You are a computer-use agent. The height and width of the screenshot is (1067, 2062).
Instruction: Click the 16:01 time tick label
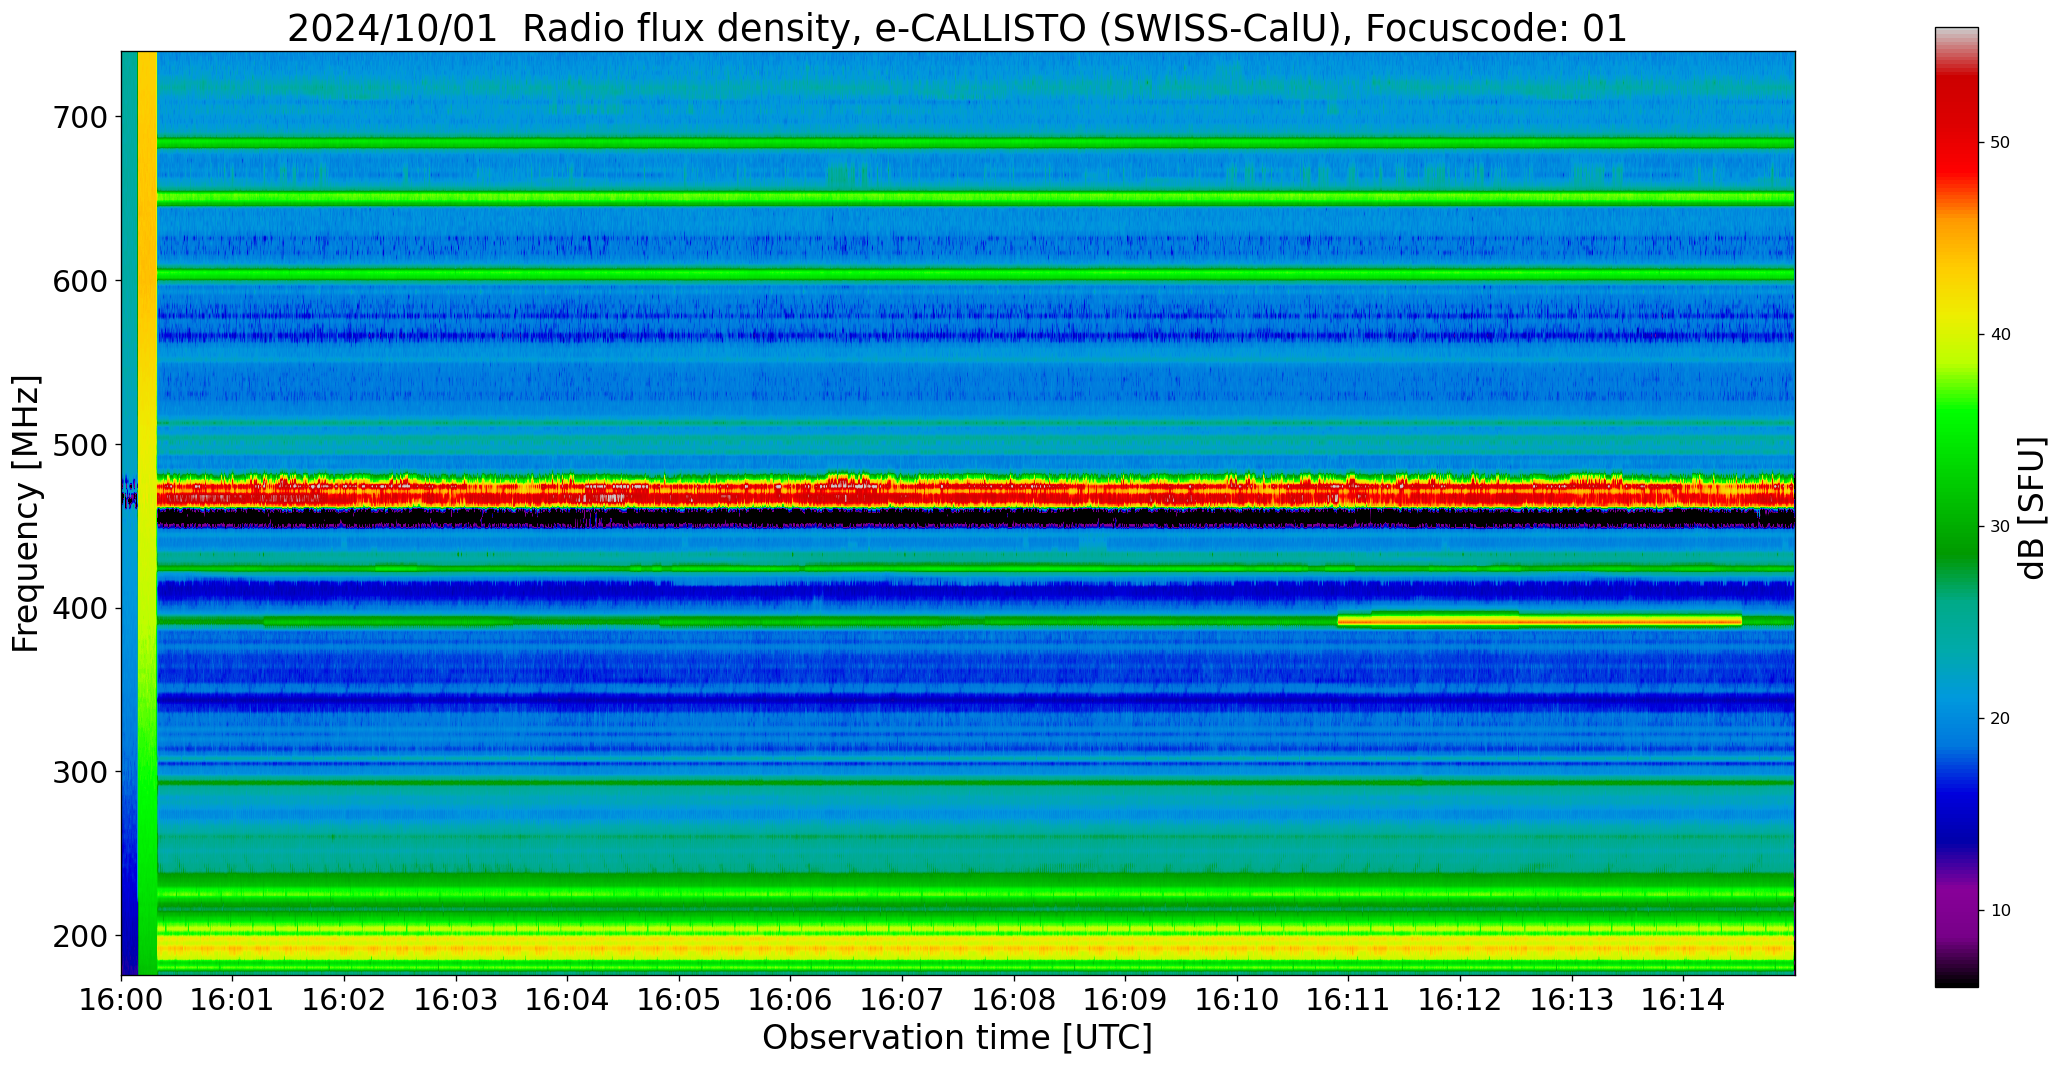(233, 1000)
